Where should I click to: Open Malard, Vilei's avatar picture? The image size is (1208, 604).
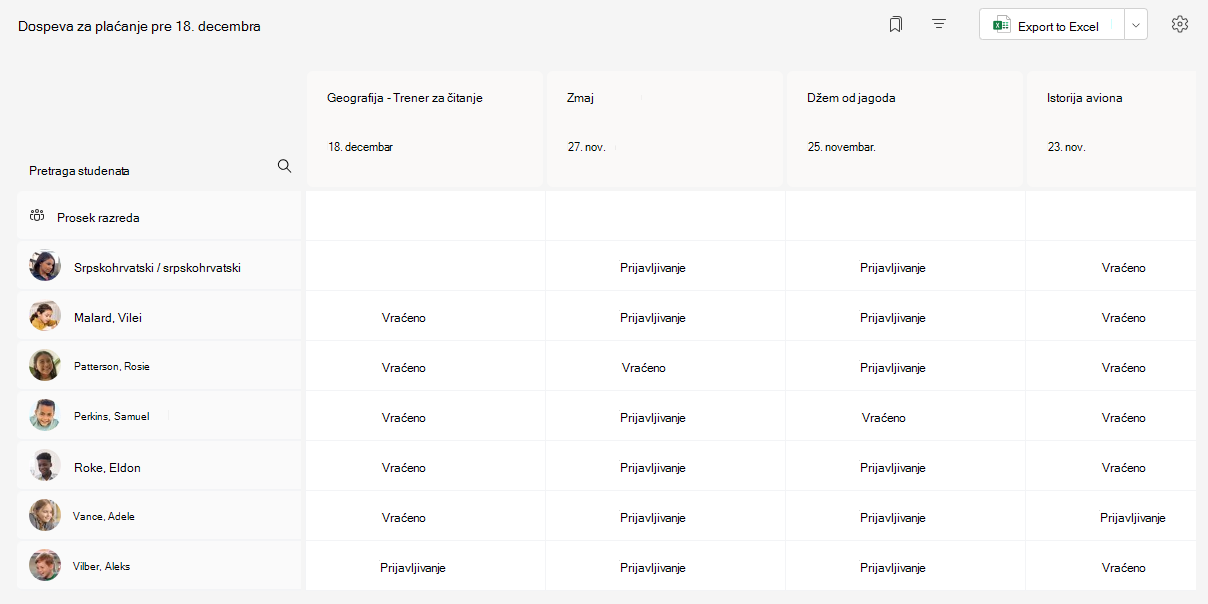pos(45,316)
